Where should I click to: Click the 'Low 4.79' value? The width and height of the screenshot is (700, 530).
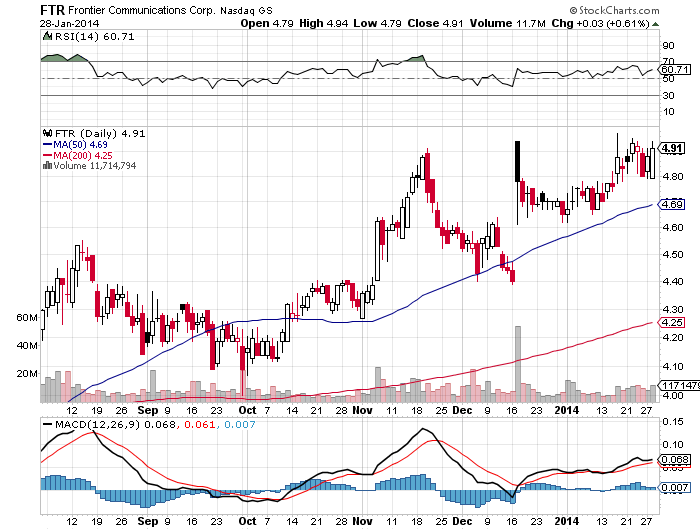(x=377, y=23)
